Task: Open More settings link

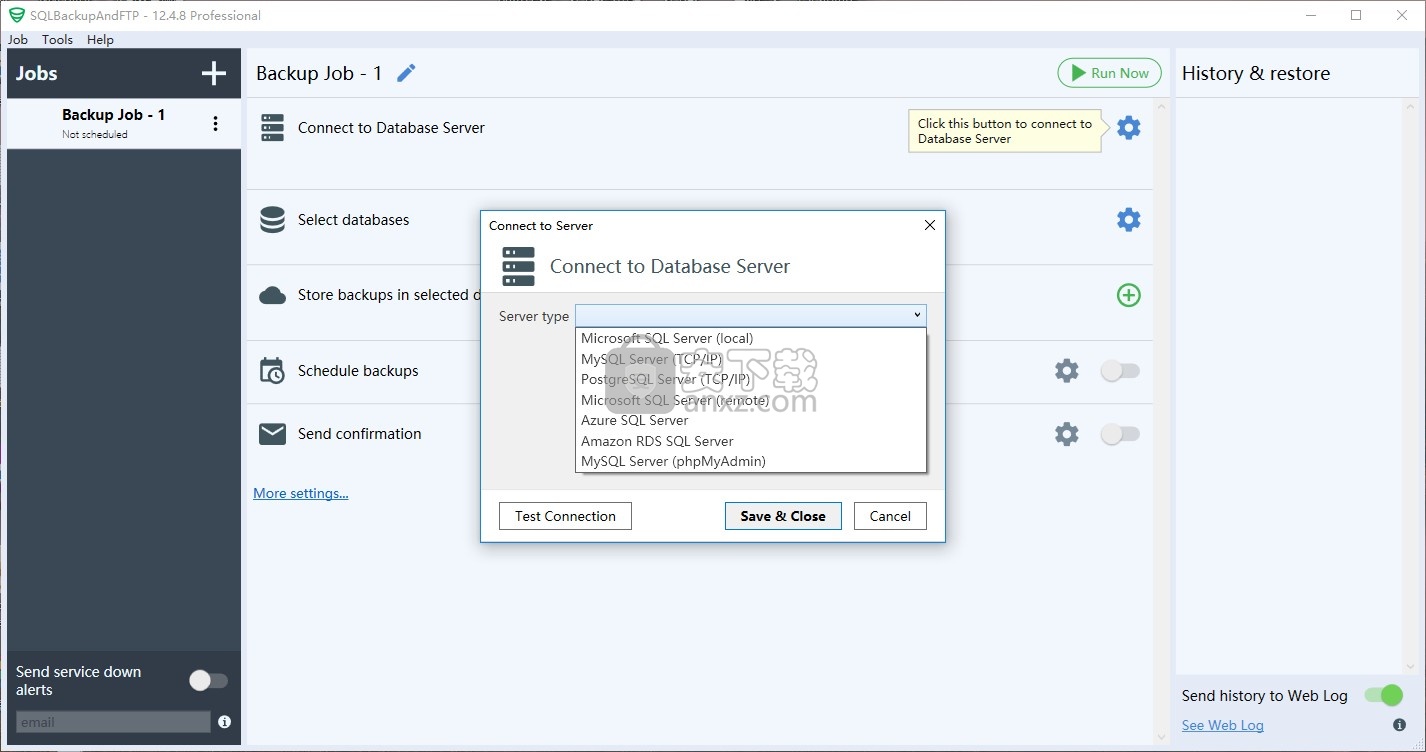Action: coord(301,493)
